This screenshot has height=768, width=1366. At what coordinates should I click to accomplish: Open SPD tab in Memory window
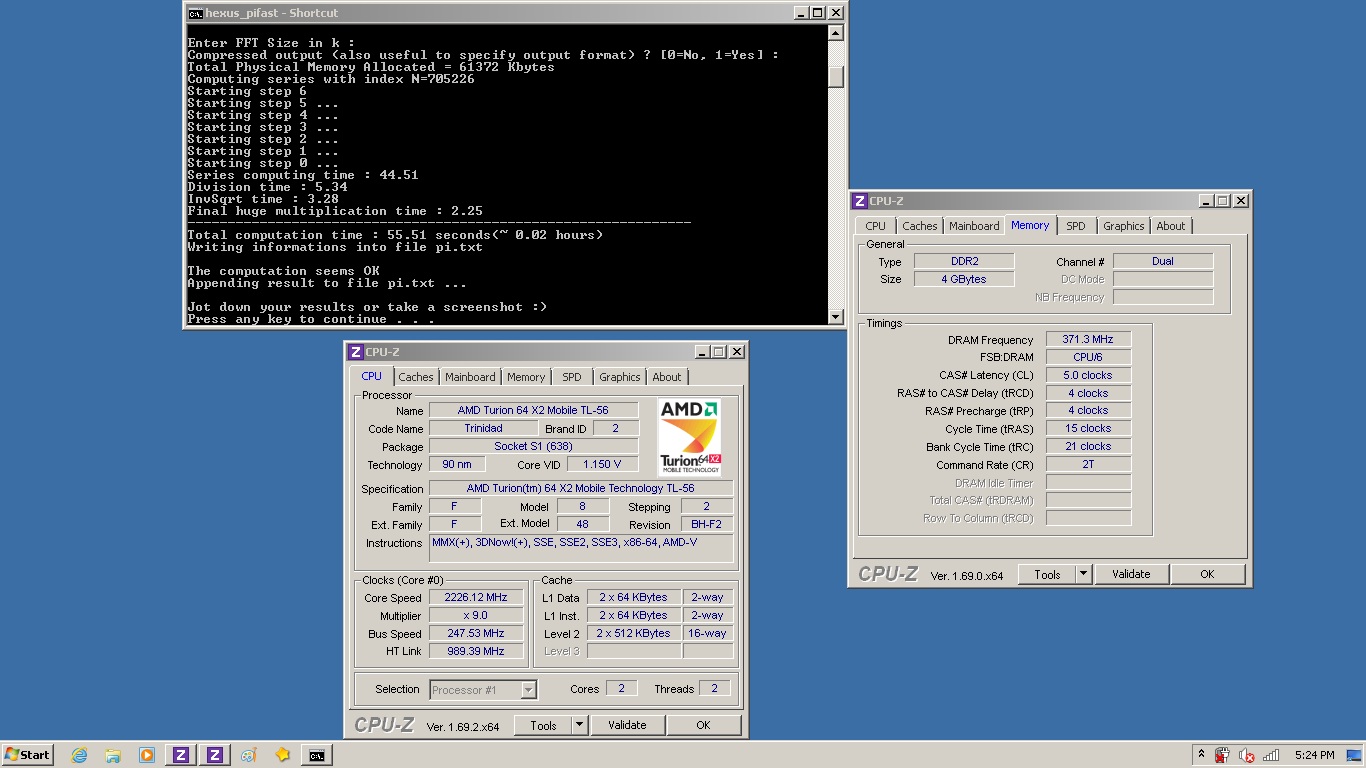(1076, 226)
